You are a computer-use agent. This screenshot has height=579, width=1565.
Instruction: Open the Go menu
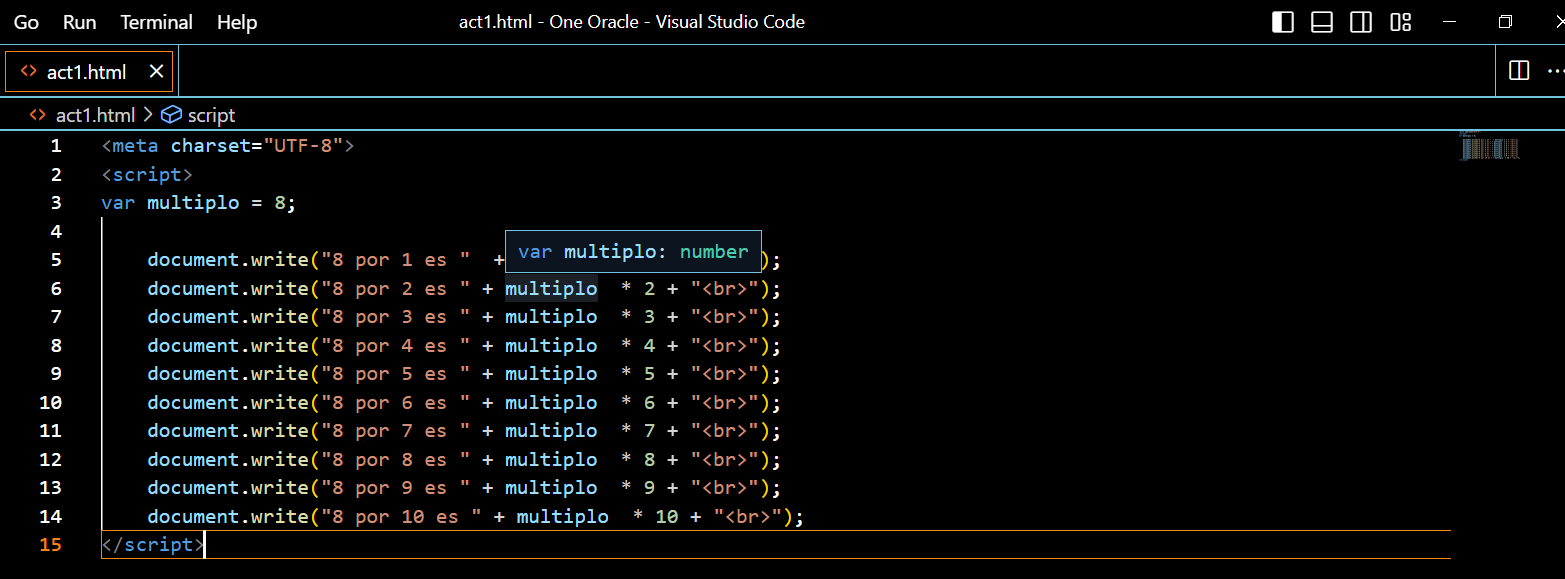26,22
